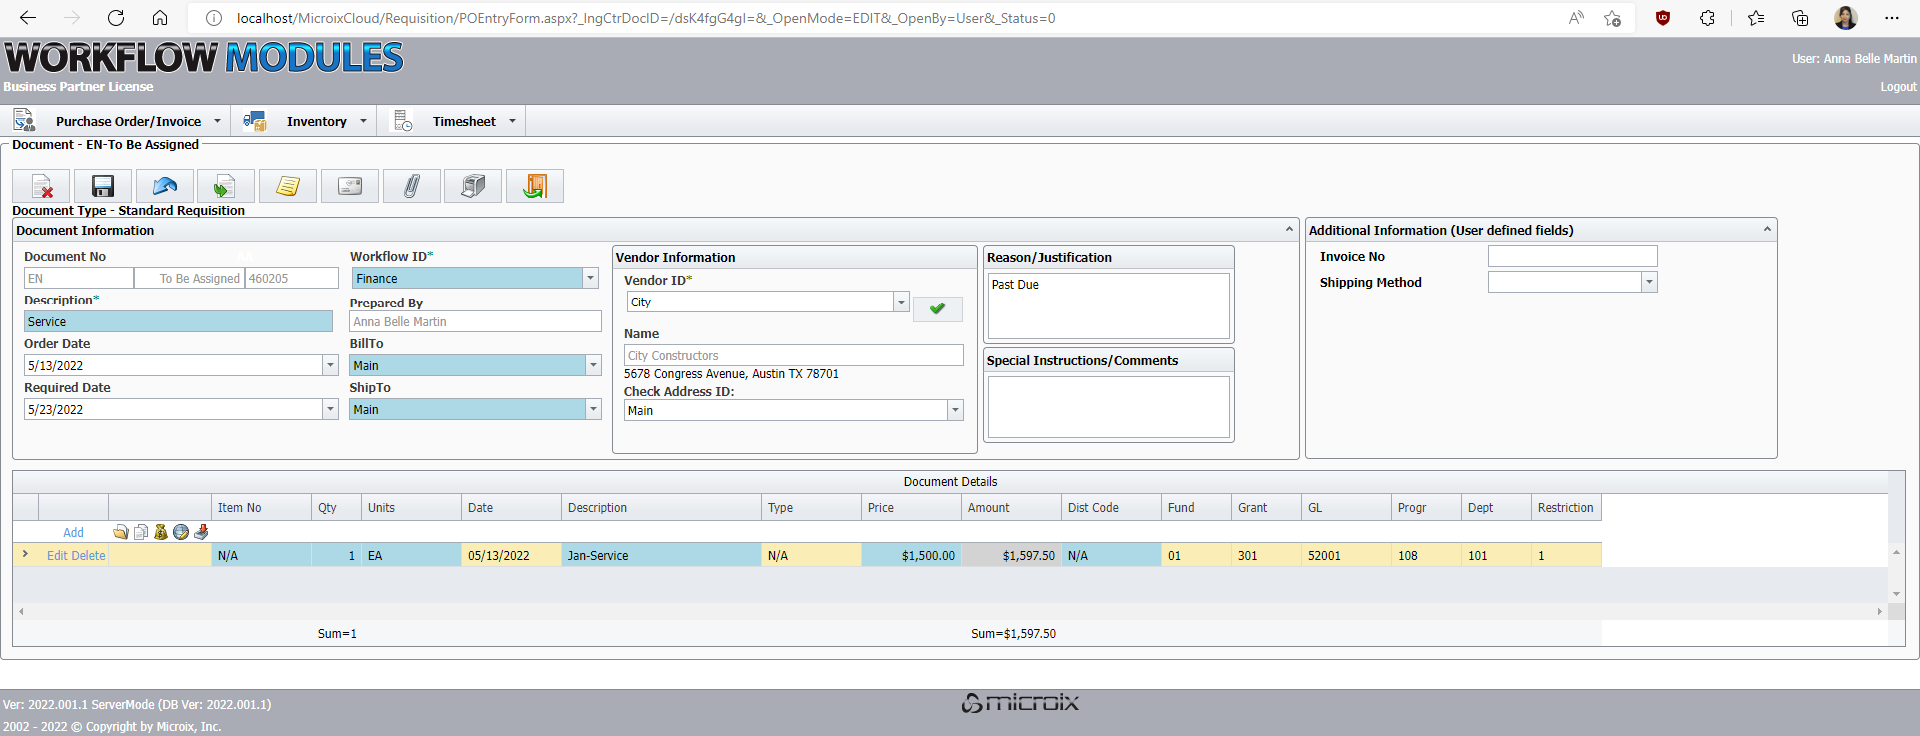Open the Shipping Method dropdown
Screen dimensions: 1920x736
click(x=1649, y=283)
